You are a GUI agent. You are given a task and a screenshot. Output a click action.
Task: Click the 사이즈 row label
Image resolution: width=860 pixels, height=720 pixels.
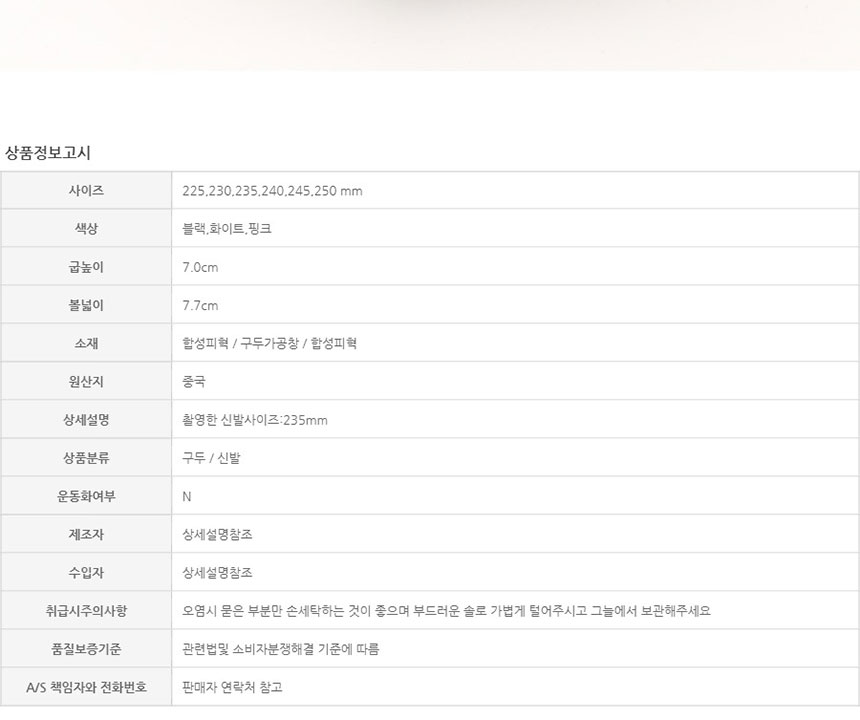point(86,191)
